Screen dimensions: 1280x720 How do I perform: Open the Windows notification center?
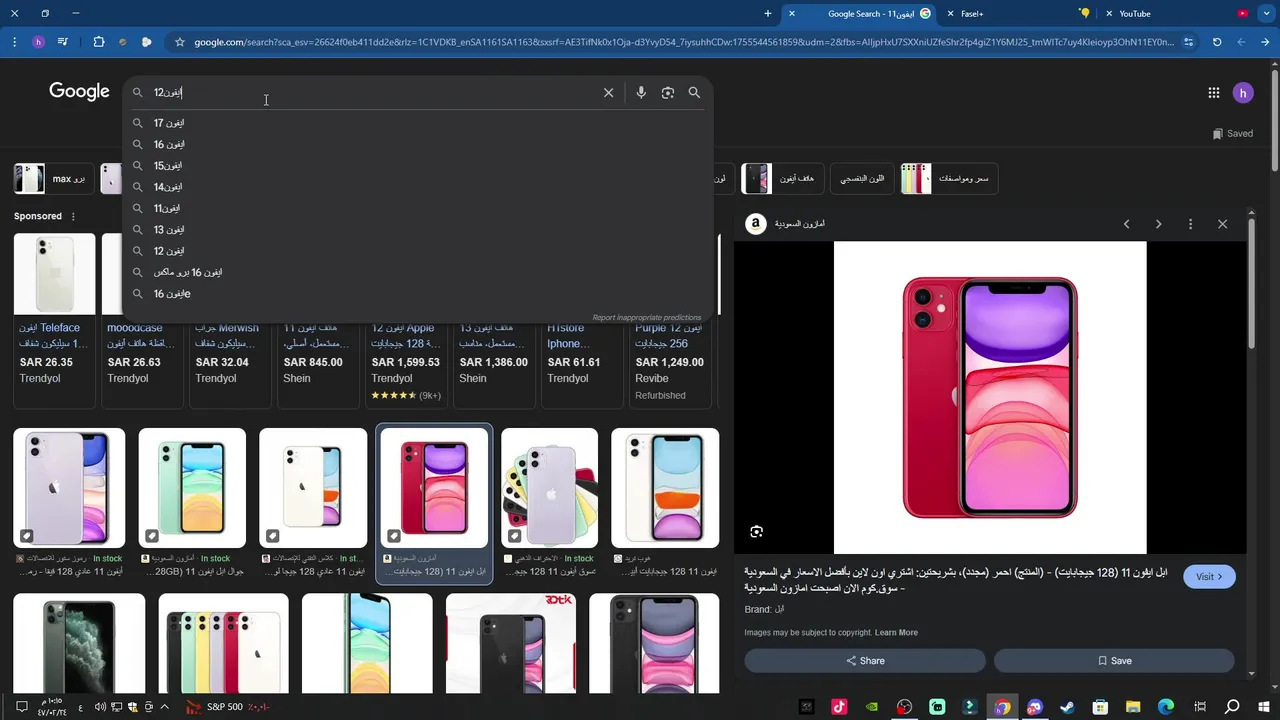[20, 707]
